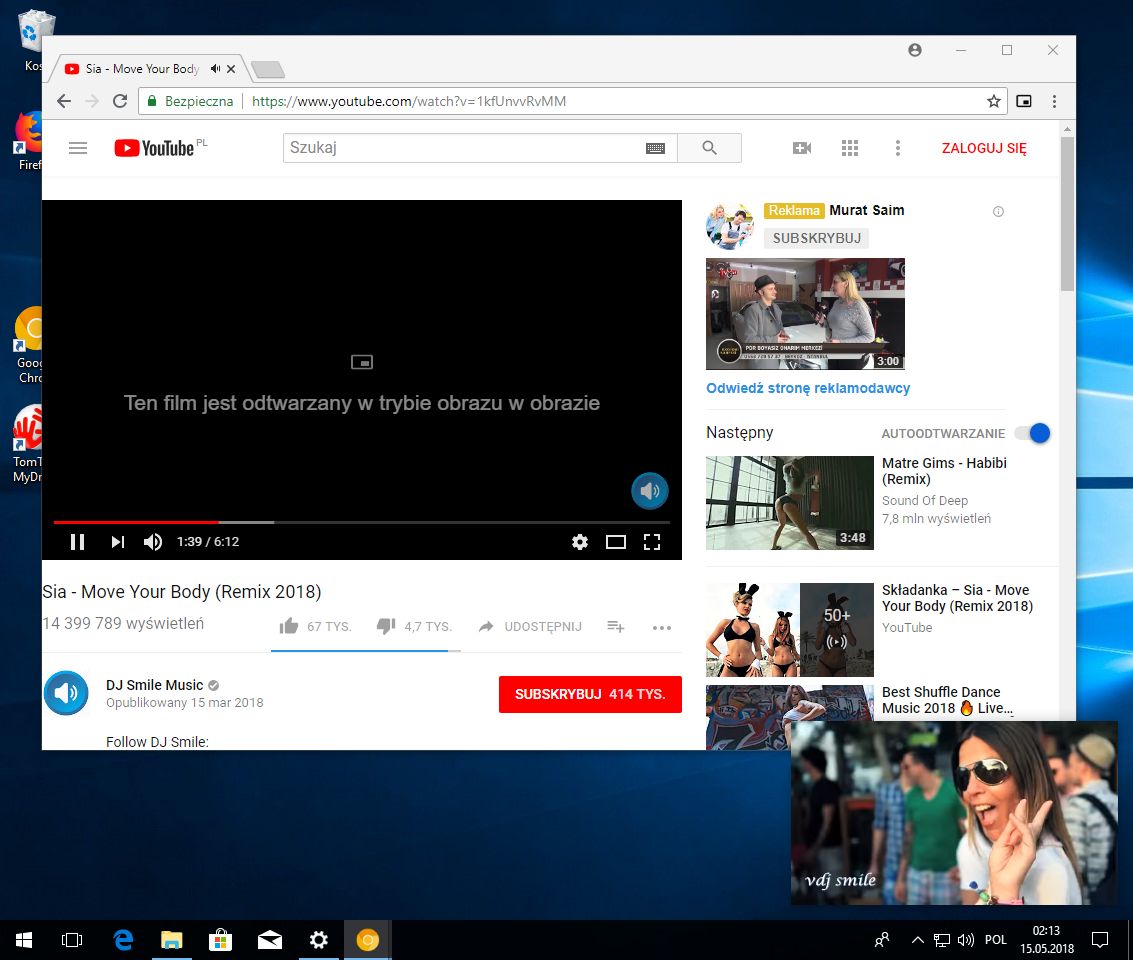Open the Windows Start menu
This screenshot has height=960, width=1133.
click(x=24, y=940)
